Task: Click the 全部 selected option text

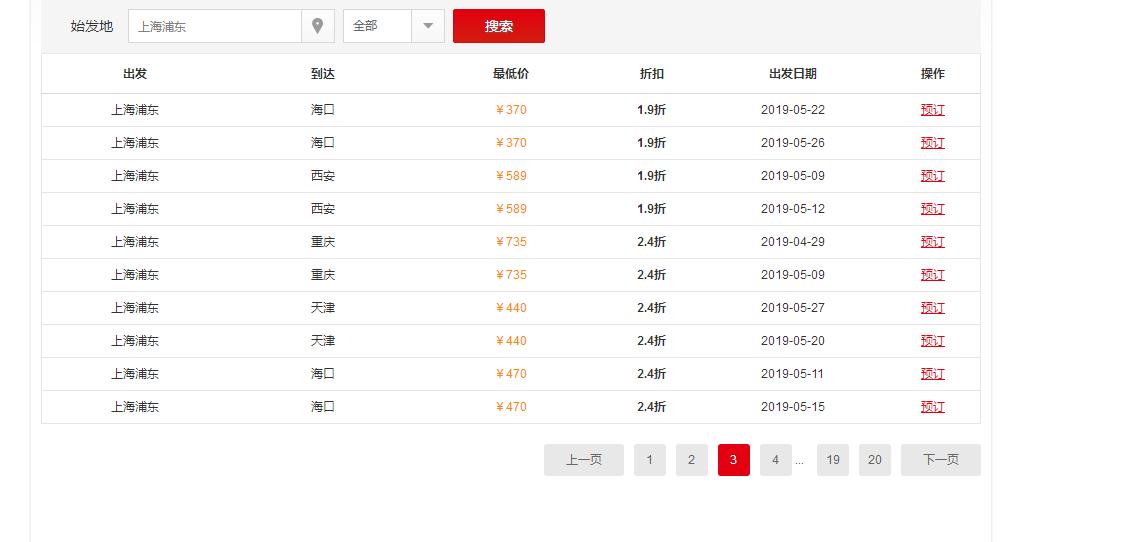Action: point(365,26)
